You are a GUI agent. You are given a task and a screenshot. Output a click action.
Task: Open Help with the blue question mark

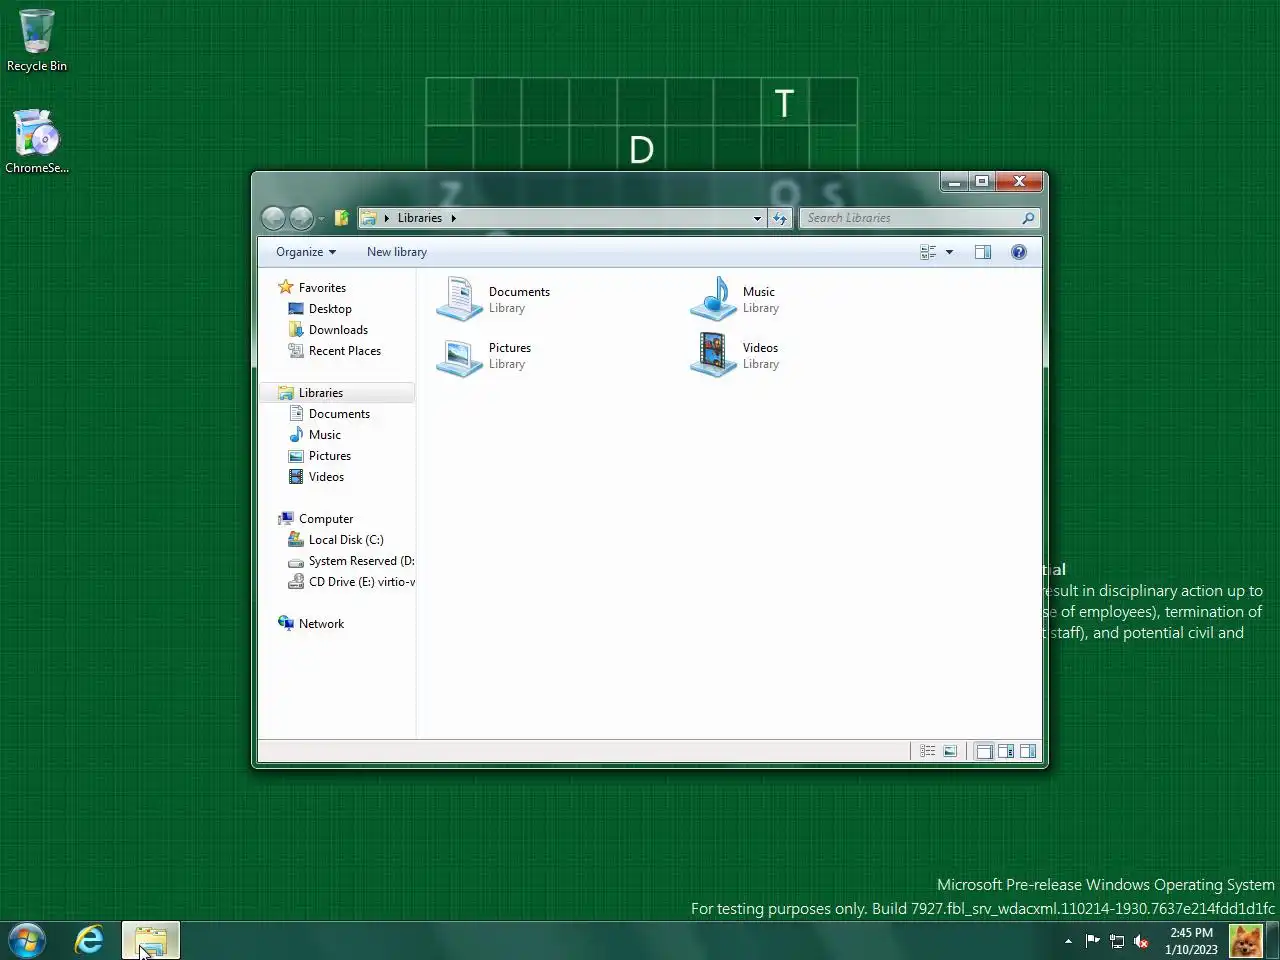click(1019, 252)
